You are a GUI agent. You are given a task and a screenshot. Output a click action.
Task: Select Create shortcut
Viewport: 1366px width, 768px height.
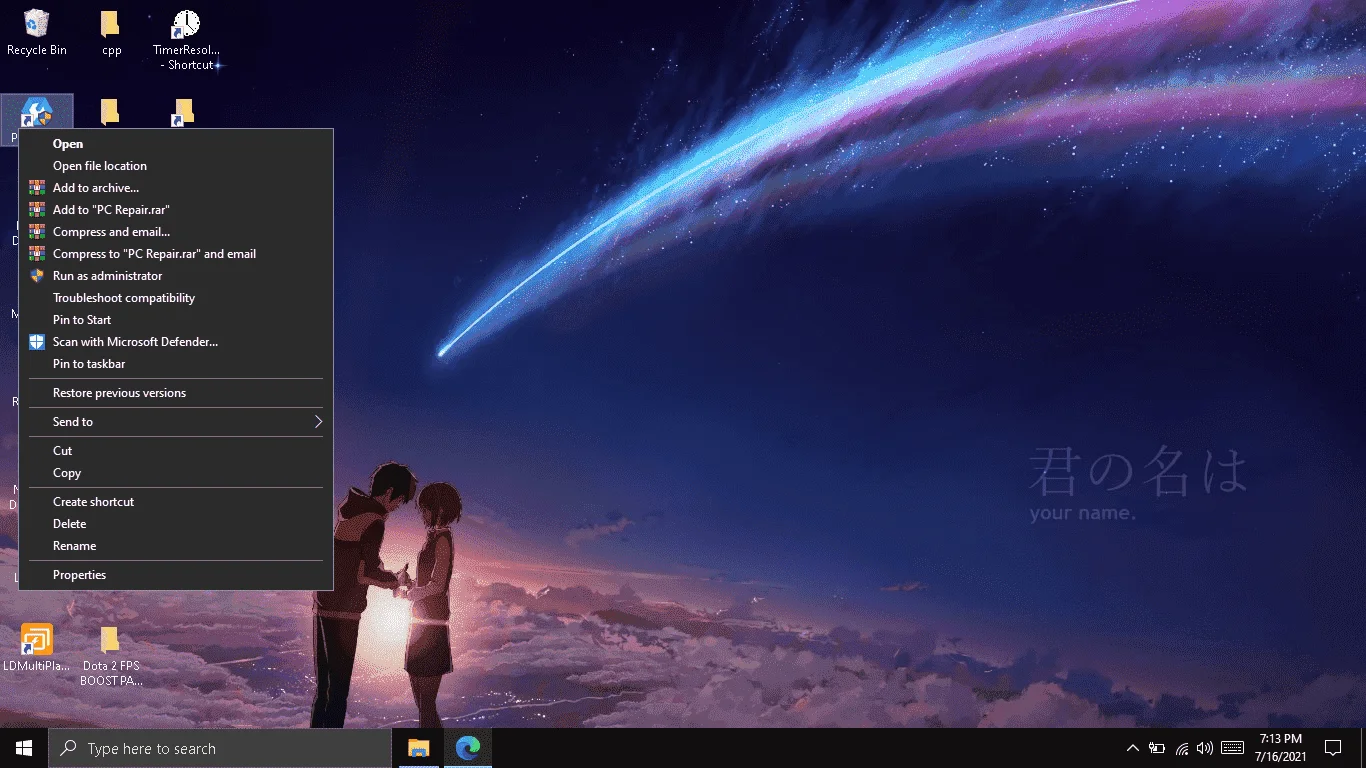[x=176, y=502]
